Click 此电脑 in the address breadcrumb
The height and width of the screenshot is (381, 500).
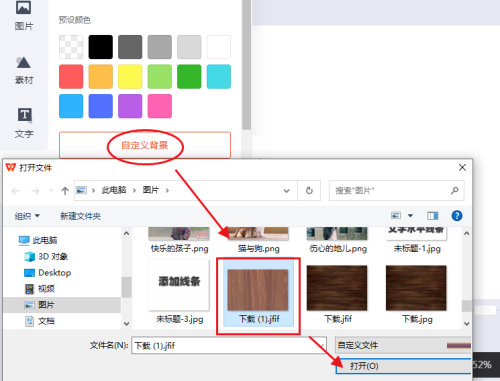click(114, 190)
